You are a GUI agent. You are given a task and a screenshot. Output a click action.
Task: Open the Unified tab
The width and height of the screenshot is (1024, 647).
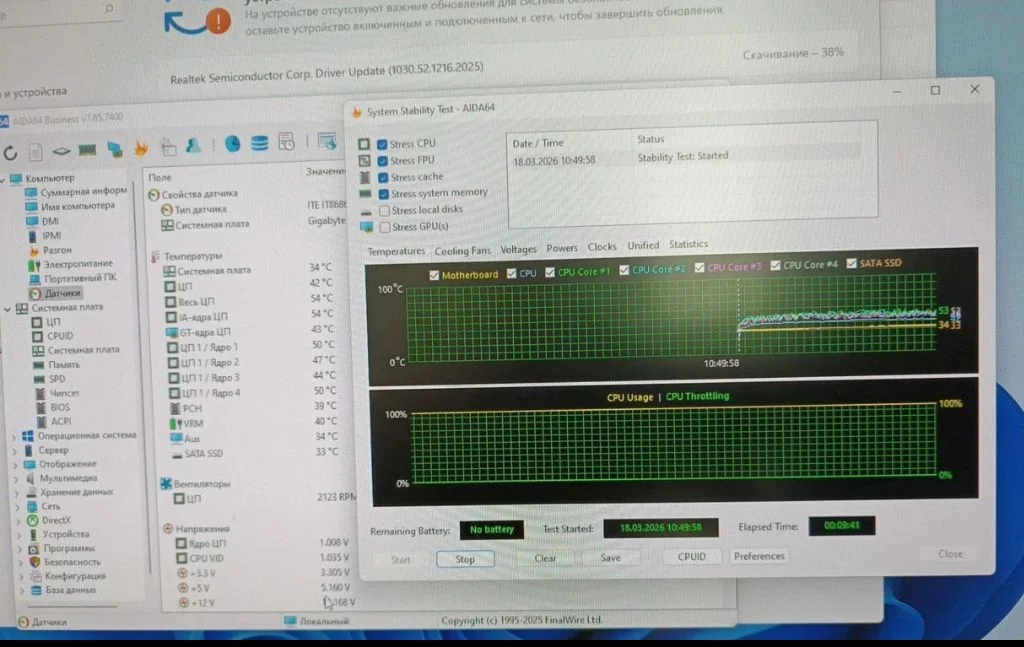point(643,245)
